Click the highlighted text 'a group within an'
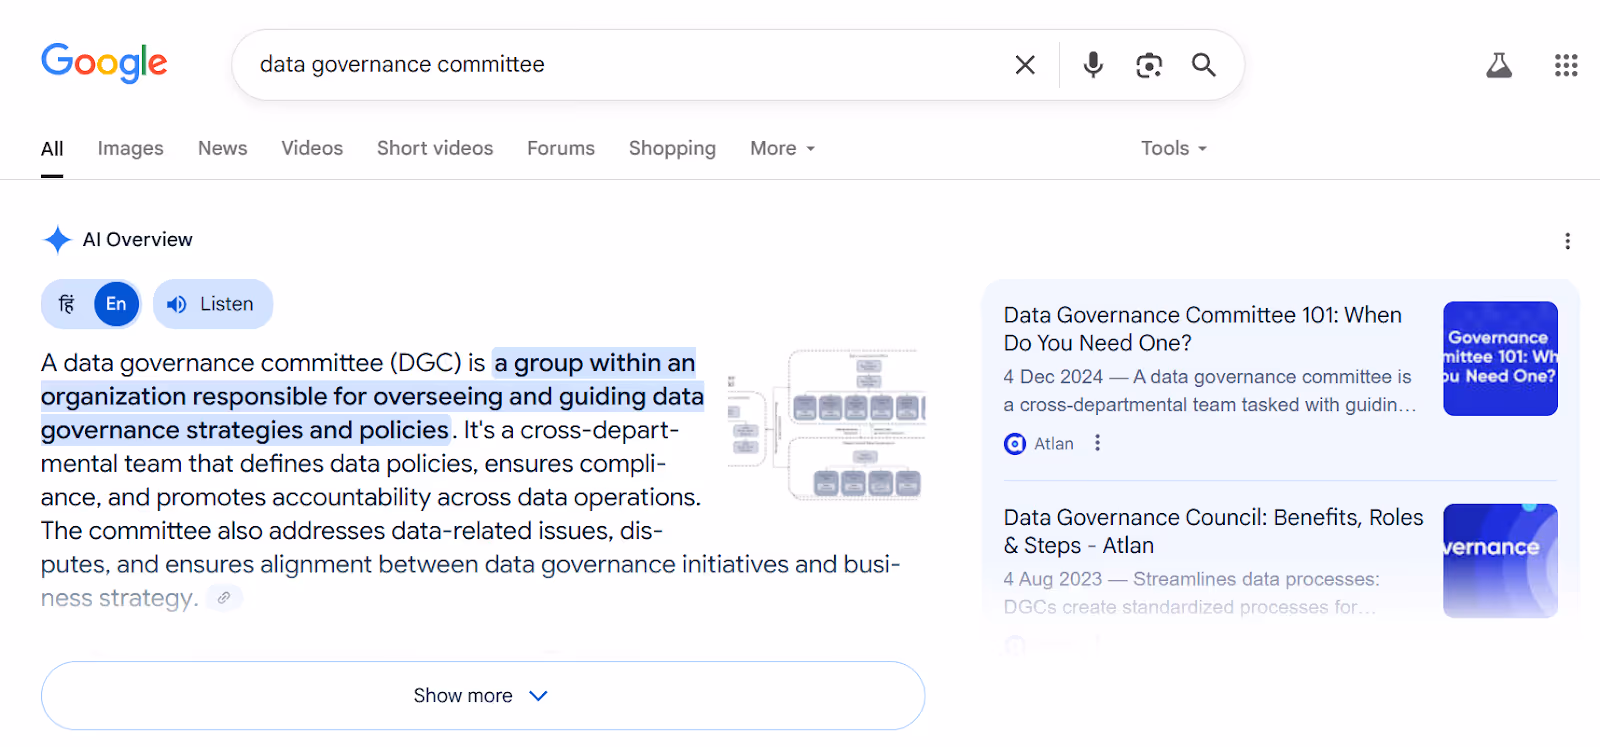 (594, 362)
